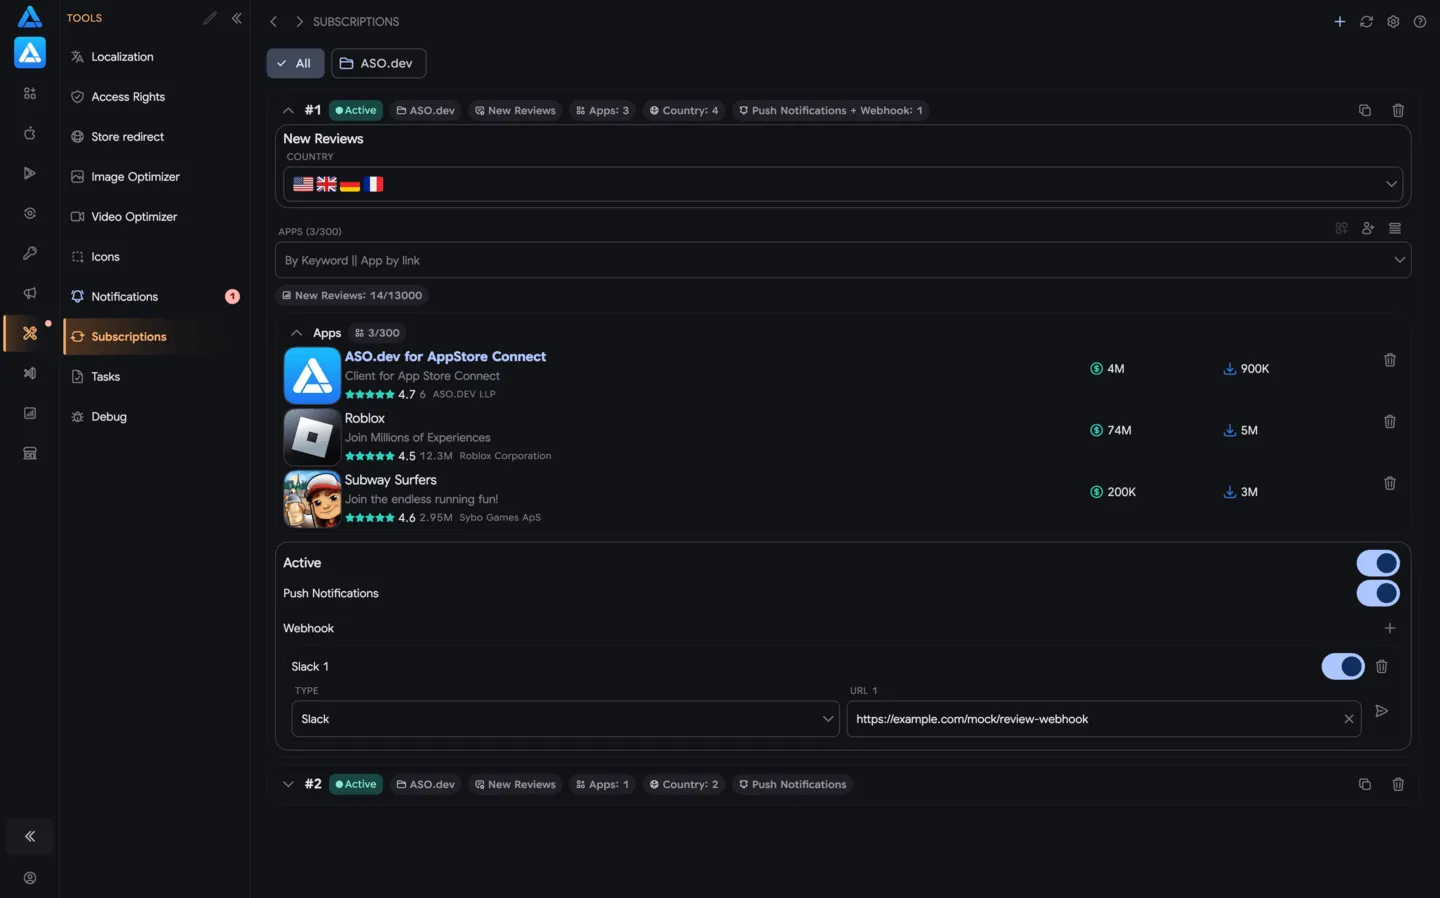Click Active status badge on subscription #2
Viewport: 1440px width, 898px height.
[356, 784]
